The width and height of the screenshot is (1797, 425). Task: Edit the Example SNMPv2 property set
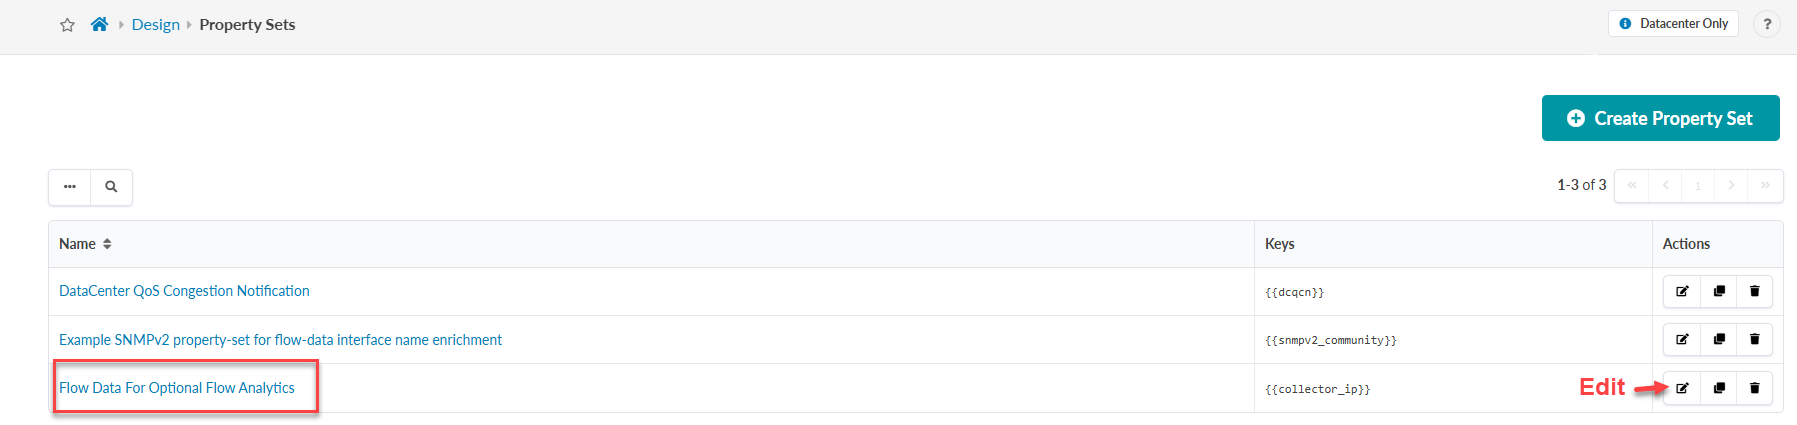1682,339
